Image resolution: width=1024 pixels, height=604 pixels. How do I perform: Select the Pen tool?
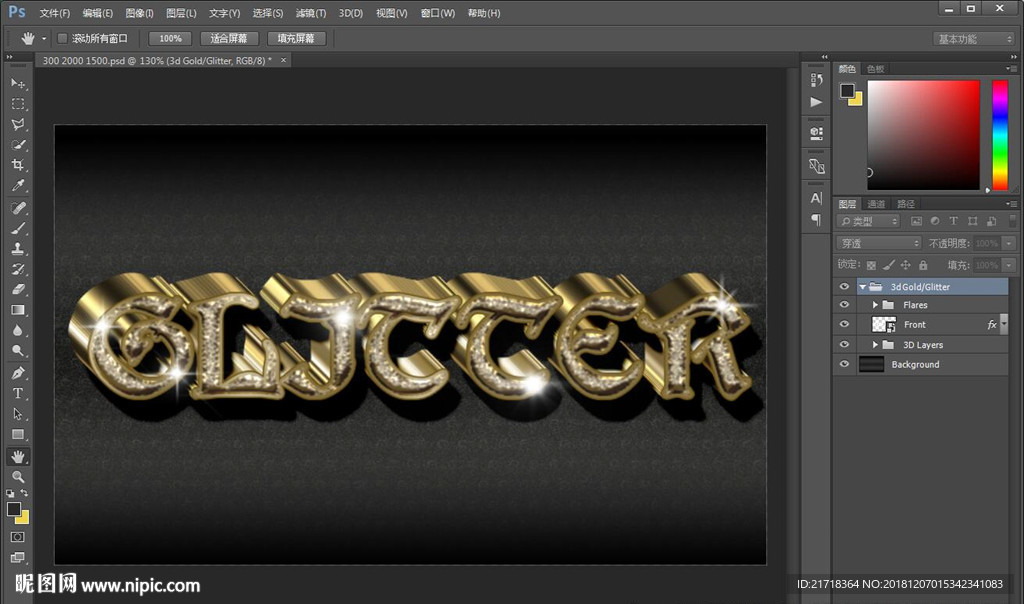pyautogui.click(x=18, y=373)
